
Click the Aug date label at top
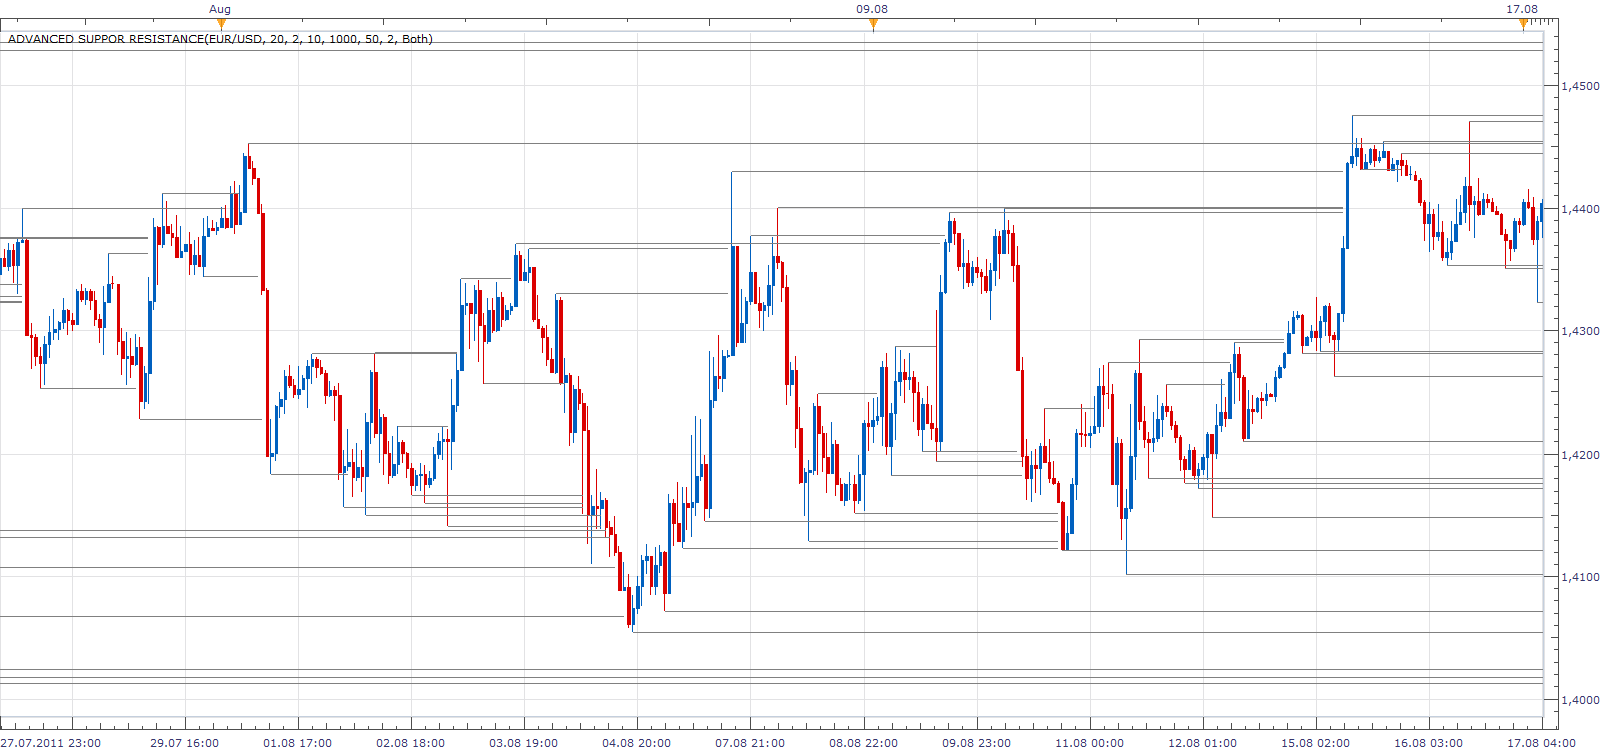click(220, 9)
